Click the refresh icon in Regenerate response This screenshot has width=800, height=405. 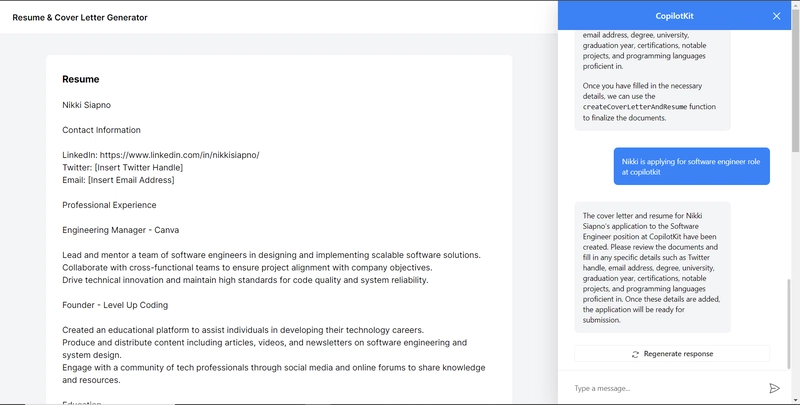[635, 354]
